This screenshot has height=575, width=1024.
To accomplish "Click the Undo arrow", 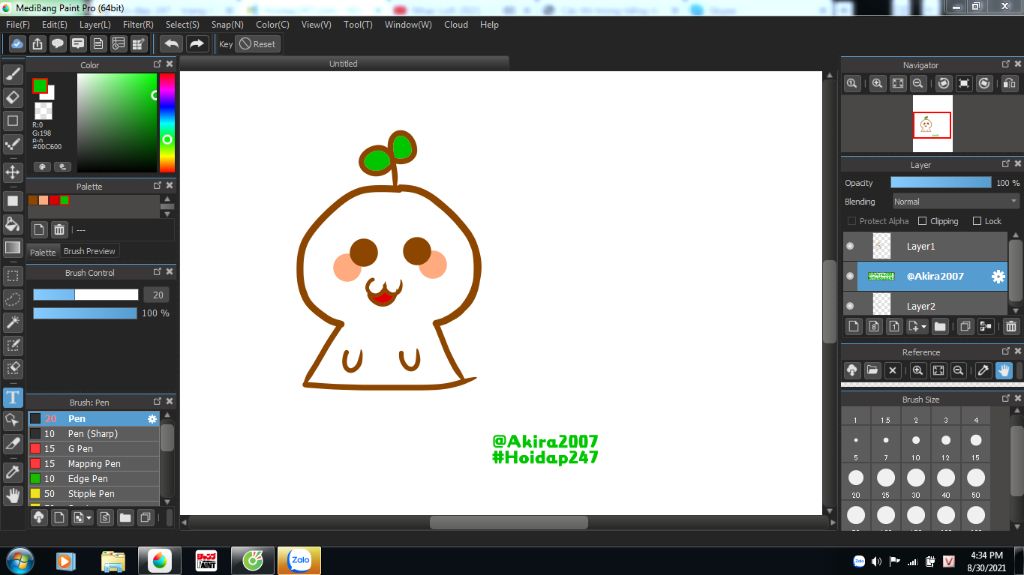I will (x=172, y=44).
